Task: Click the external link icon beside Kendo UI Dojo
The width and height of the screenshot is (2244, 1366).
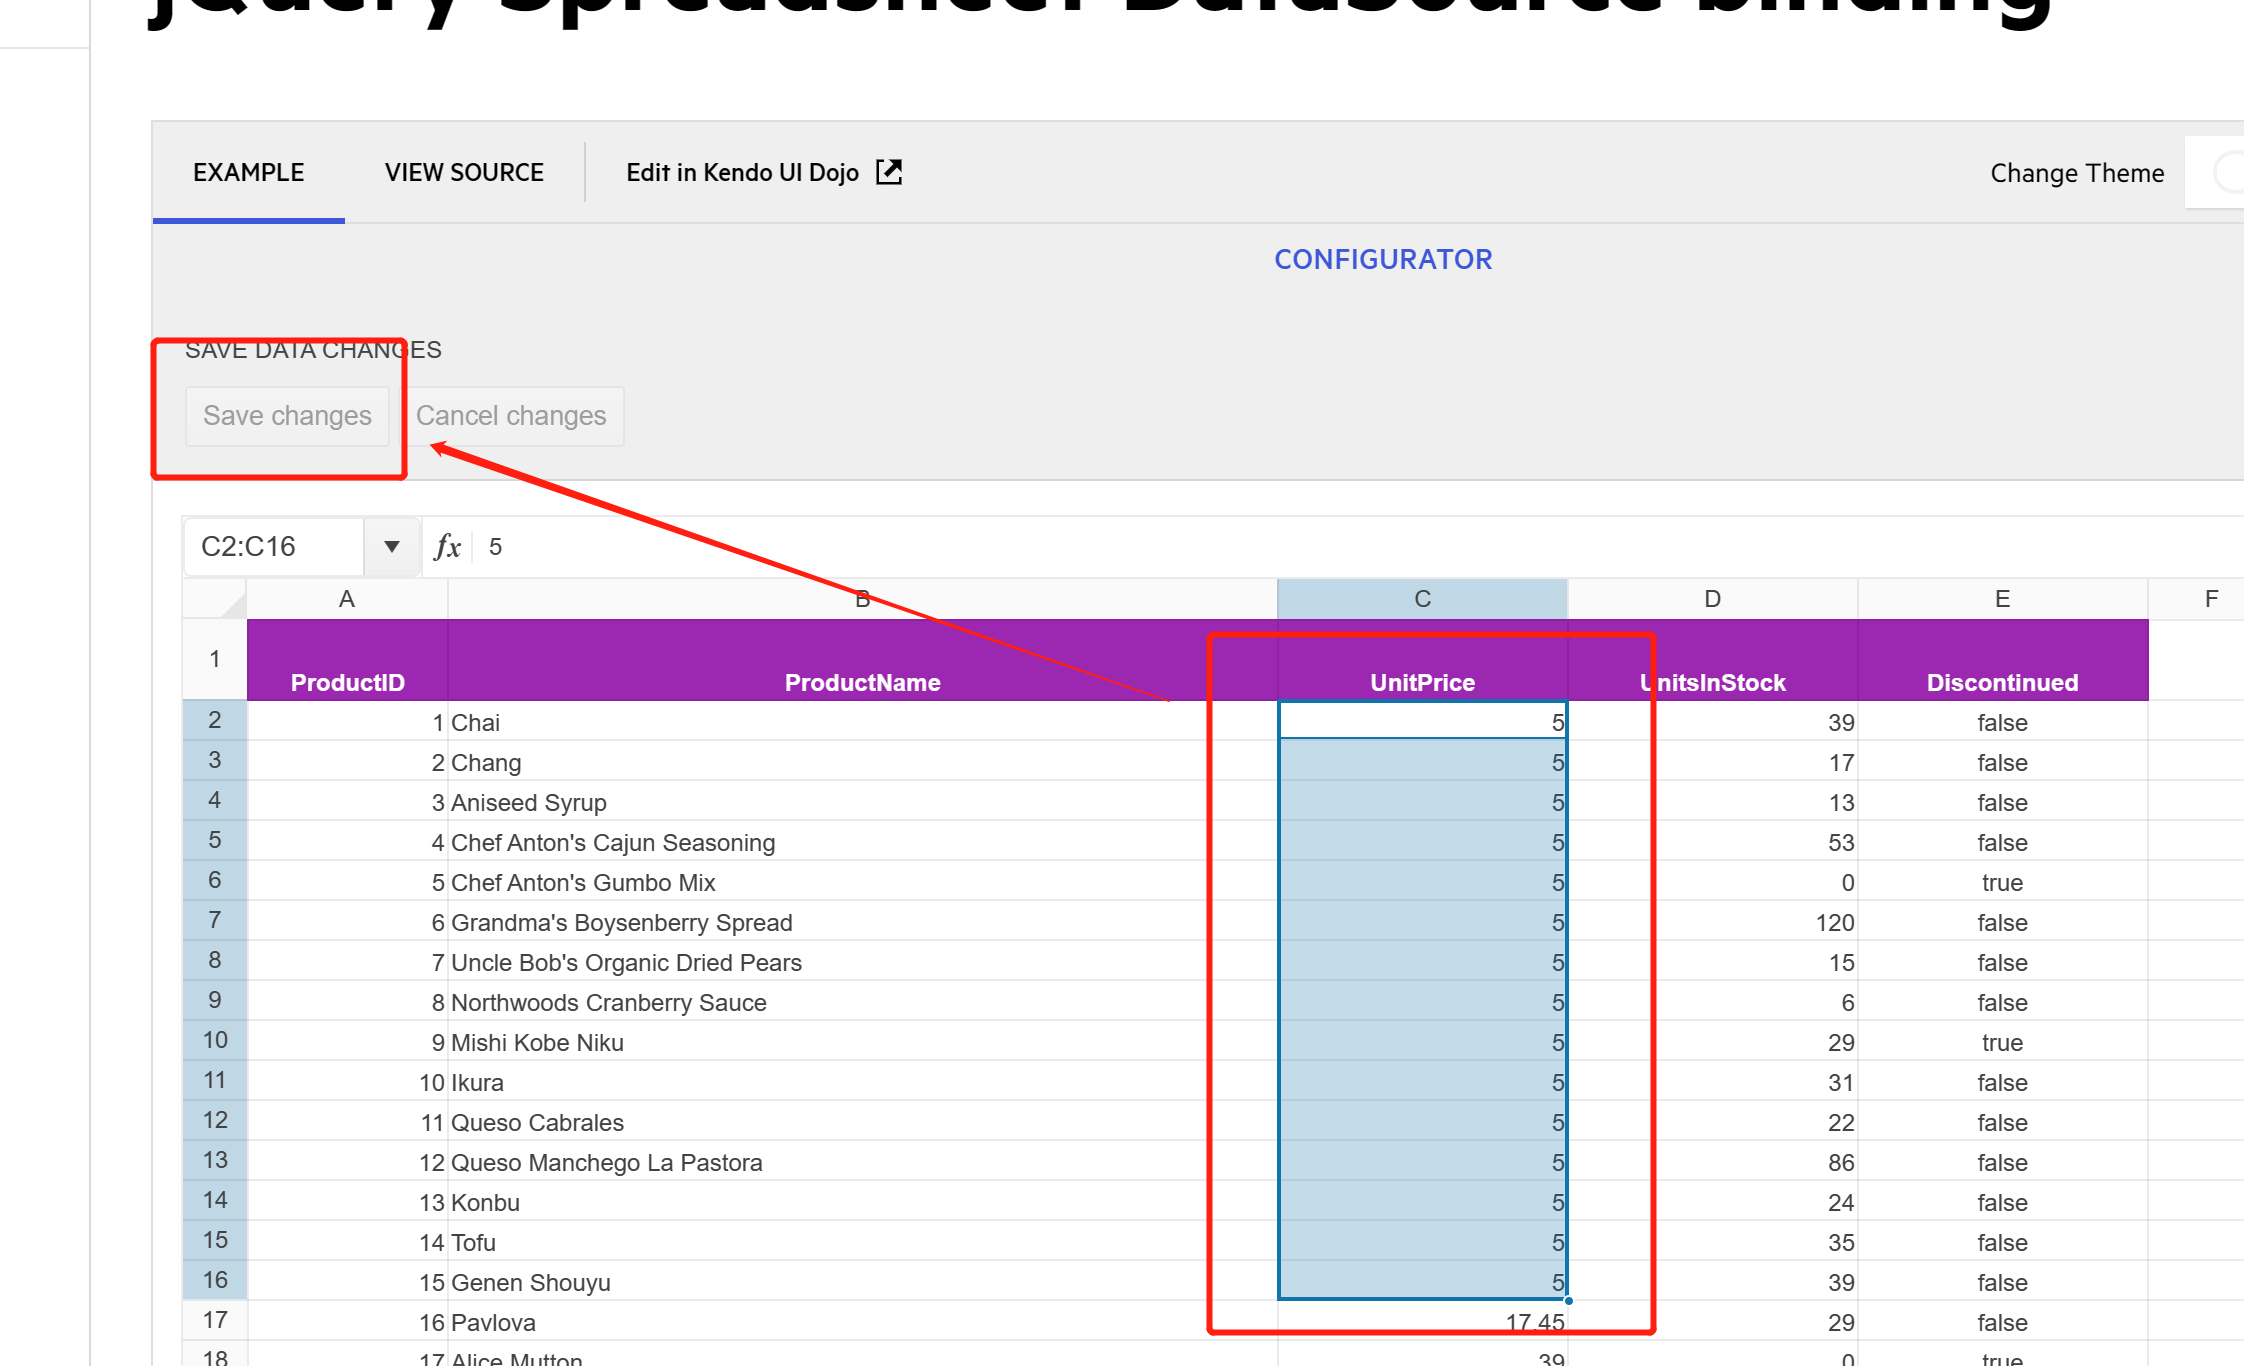Action: (889, 172)
